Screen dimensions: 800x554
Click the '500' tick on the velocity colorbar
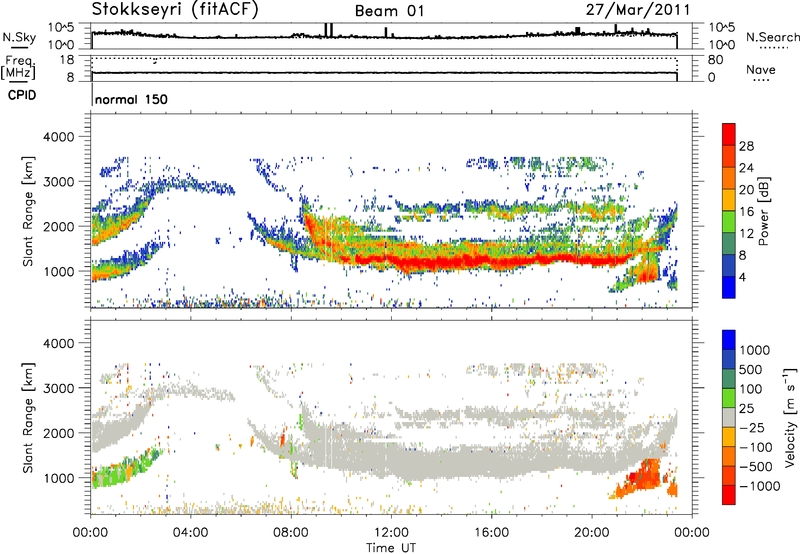751,369
